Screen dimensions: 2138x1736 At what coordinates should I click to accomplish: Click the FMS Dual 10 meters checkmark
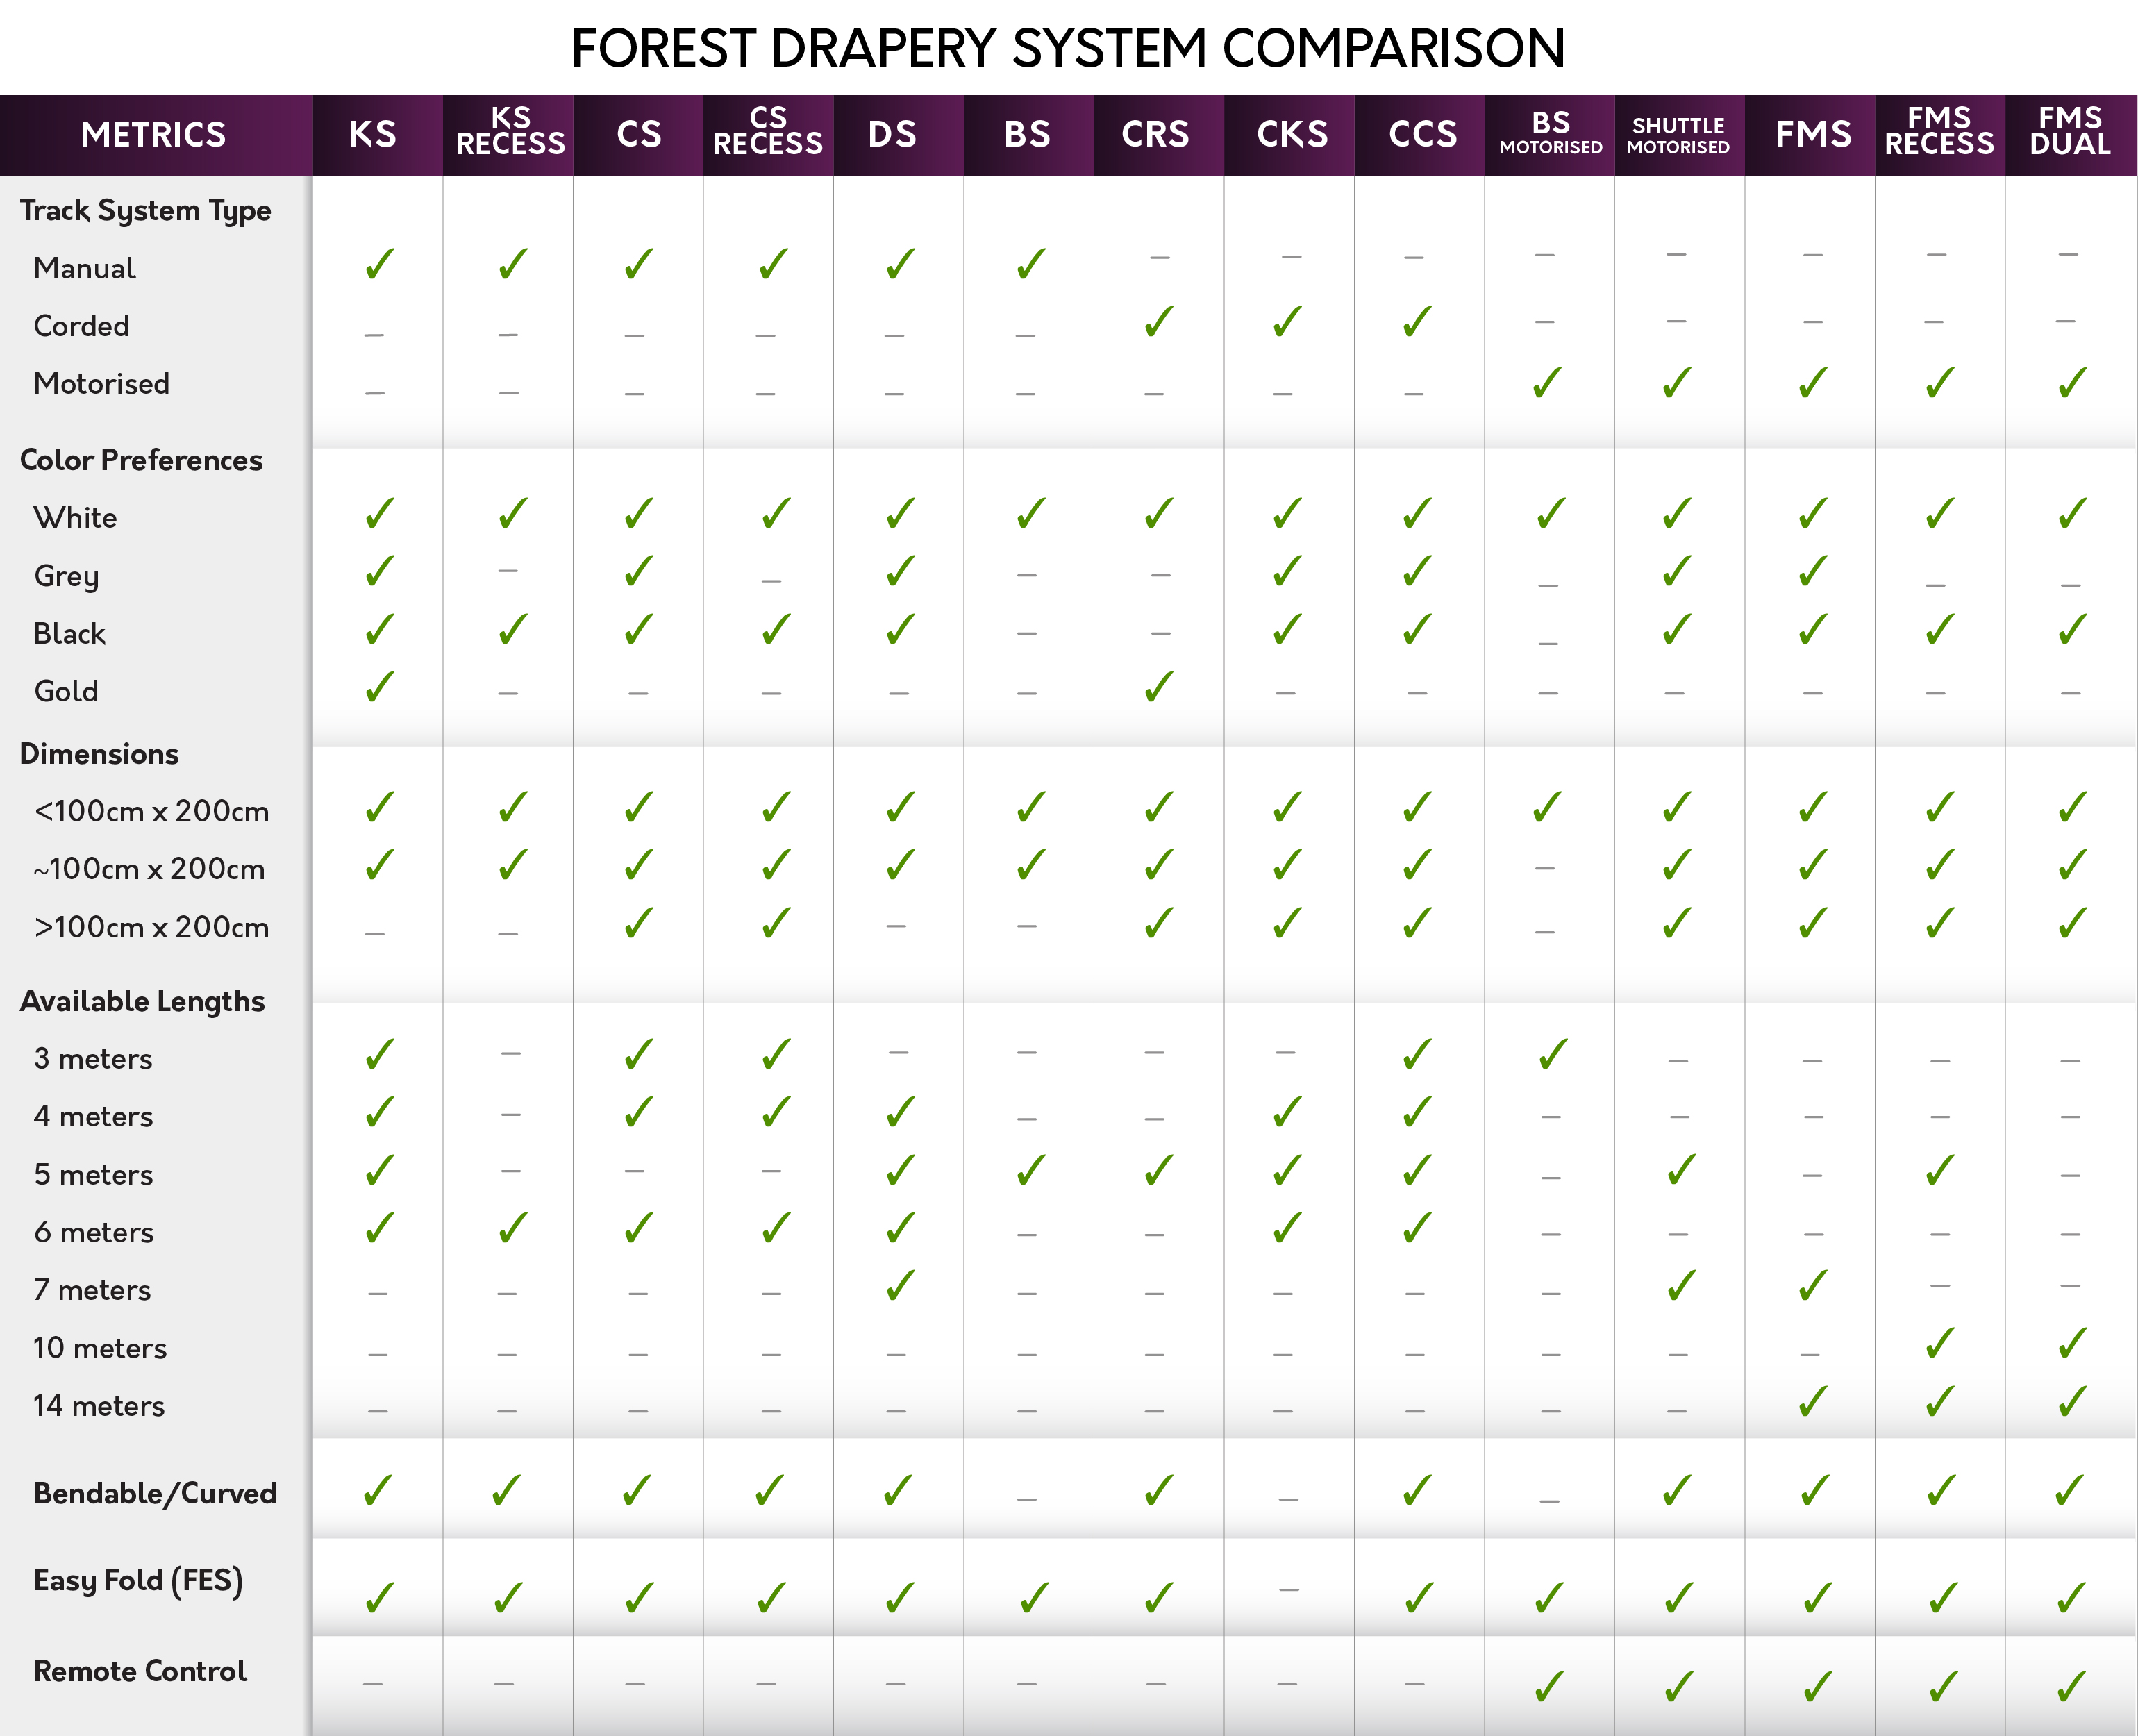click(x=2072, y=1344)
